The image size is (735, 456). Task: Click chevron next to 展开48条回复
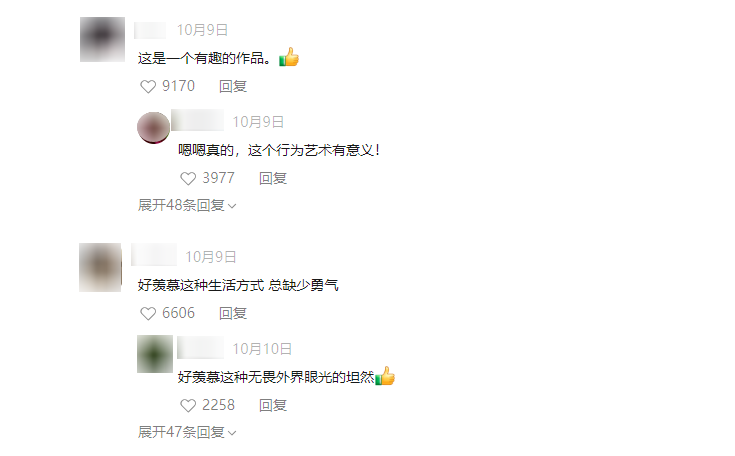coord(232,206)
